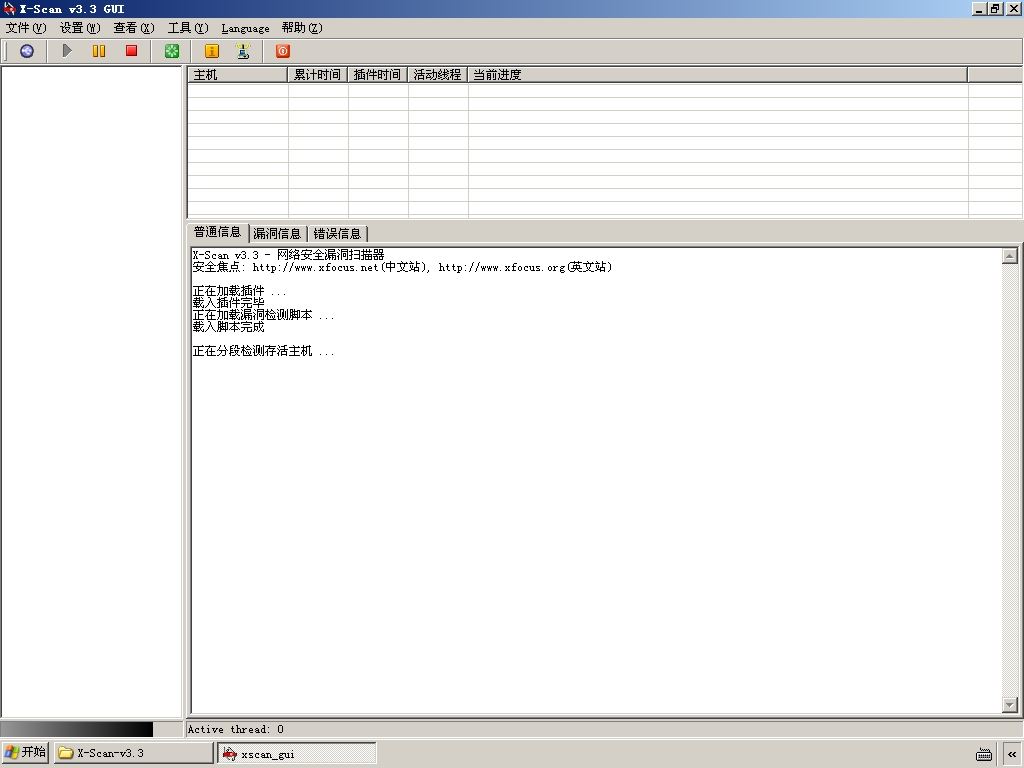Start scan with the gray play icon

coord(67,51)
